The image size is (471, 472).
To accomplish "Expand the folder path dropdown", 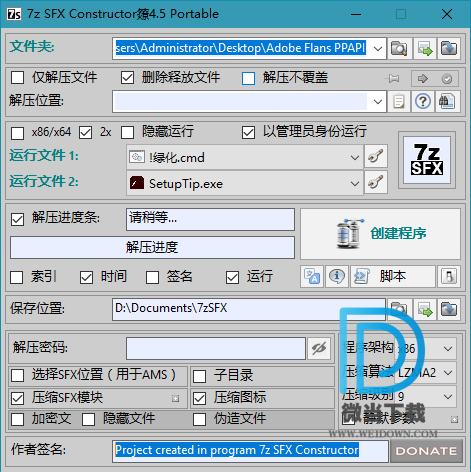I will coord(378,49).
